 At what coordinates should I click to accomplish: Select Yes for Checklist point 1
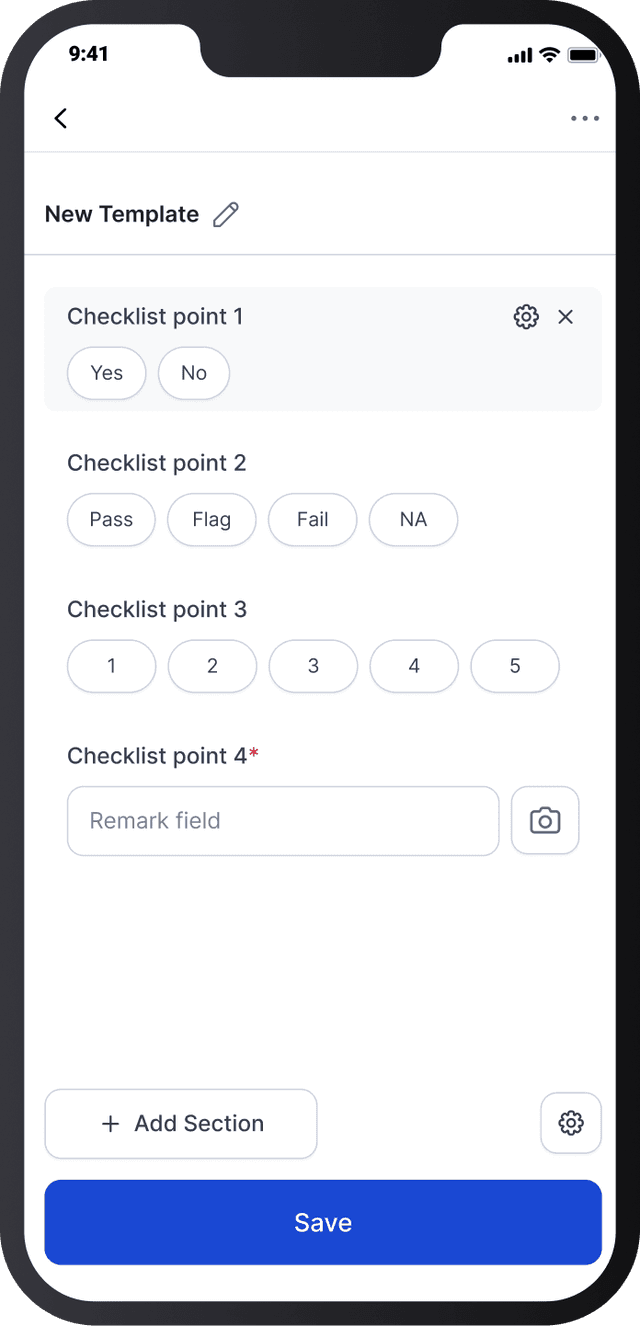106,373
